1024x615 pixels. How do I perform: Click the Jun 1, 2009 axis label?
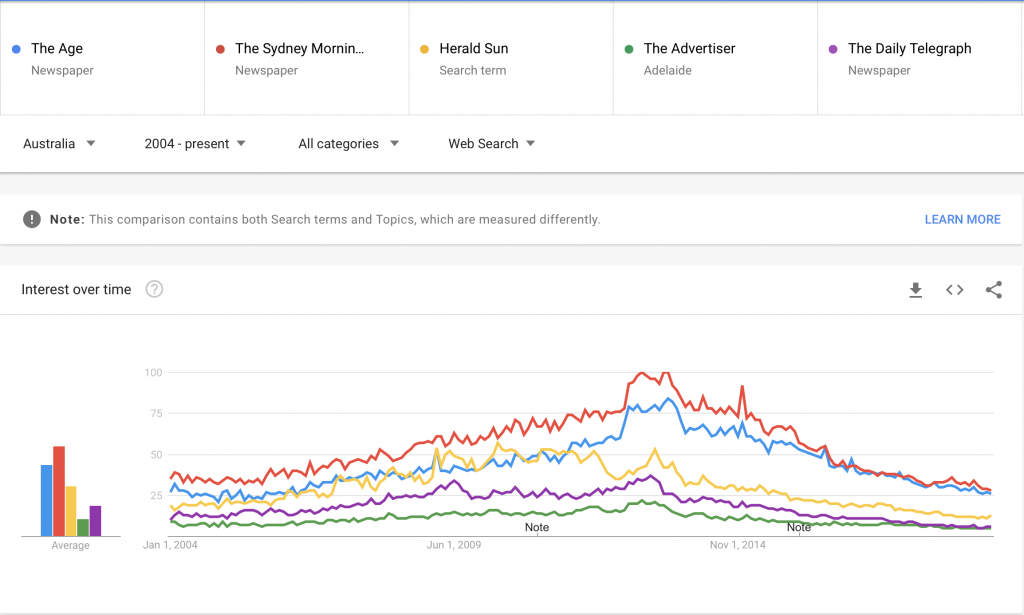coord(454,545)
